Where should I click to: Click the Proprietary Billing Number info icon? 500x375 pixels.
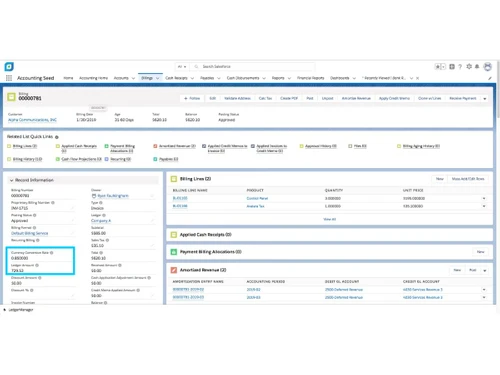[x=53, y=203]
